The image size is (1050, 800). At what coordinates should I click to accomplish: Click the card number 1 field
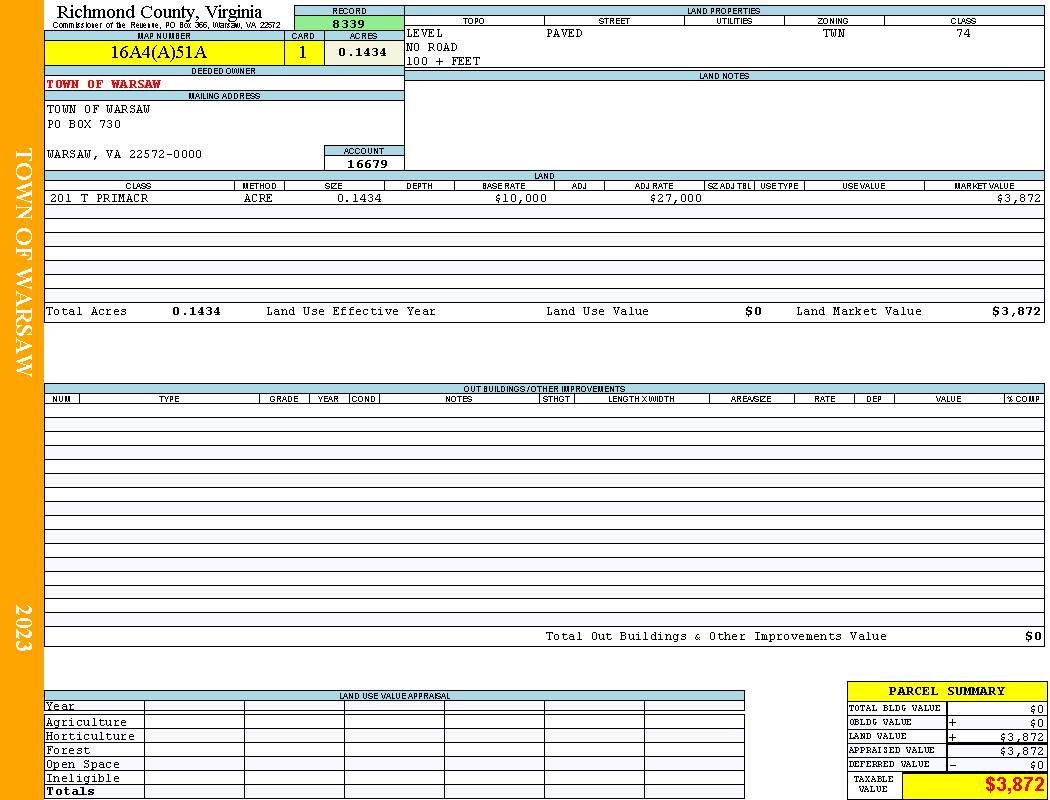click(x=303, y=52)
